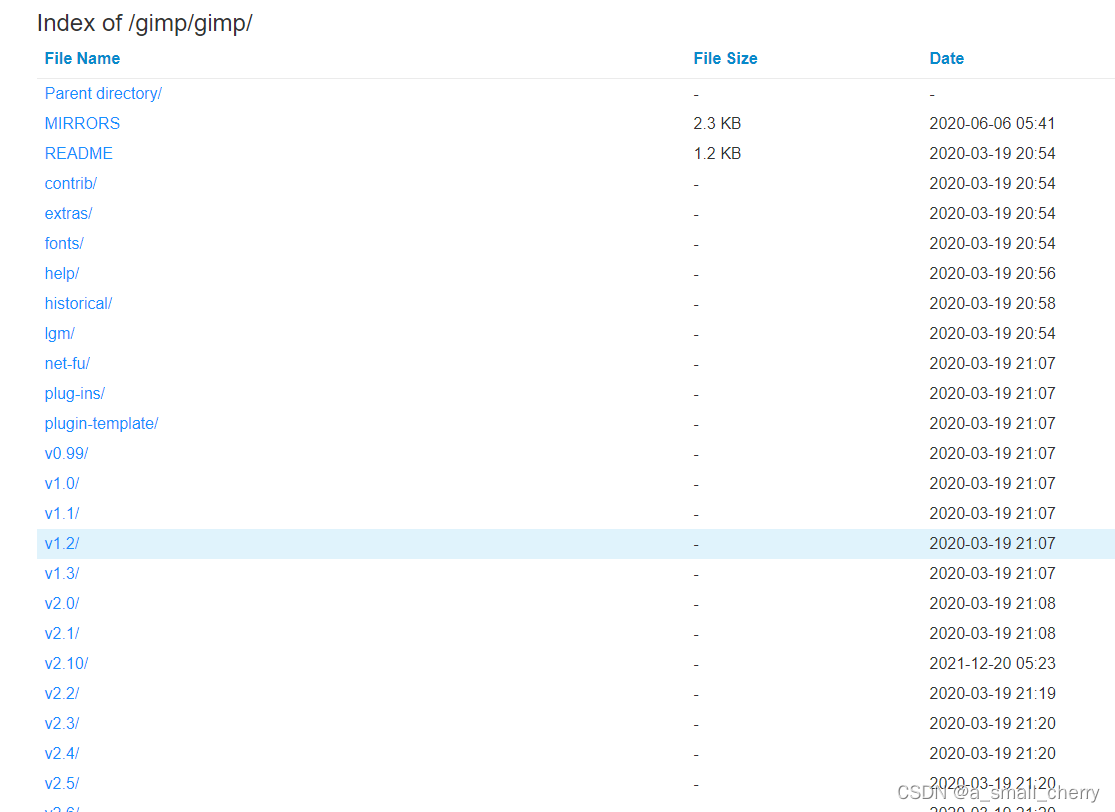The image size is (1115, 812).
Task: Open the highlighted v1.2/ directory
Action: point(62,543)
